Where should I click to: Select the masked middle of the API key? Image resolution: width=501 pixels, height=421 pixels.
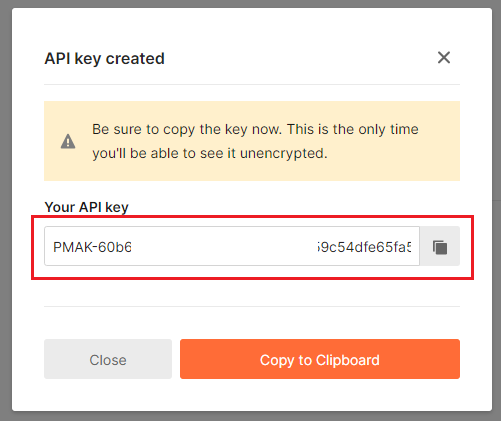(224, 247)
